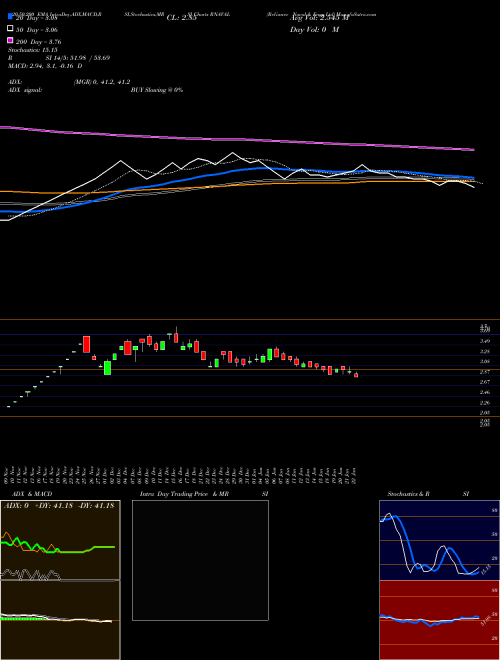Click the 'Stochastics: 15.15' reading
This screenshot has height=660, width=500.
32,50
